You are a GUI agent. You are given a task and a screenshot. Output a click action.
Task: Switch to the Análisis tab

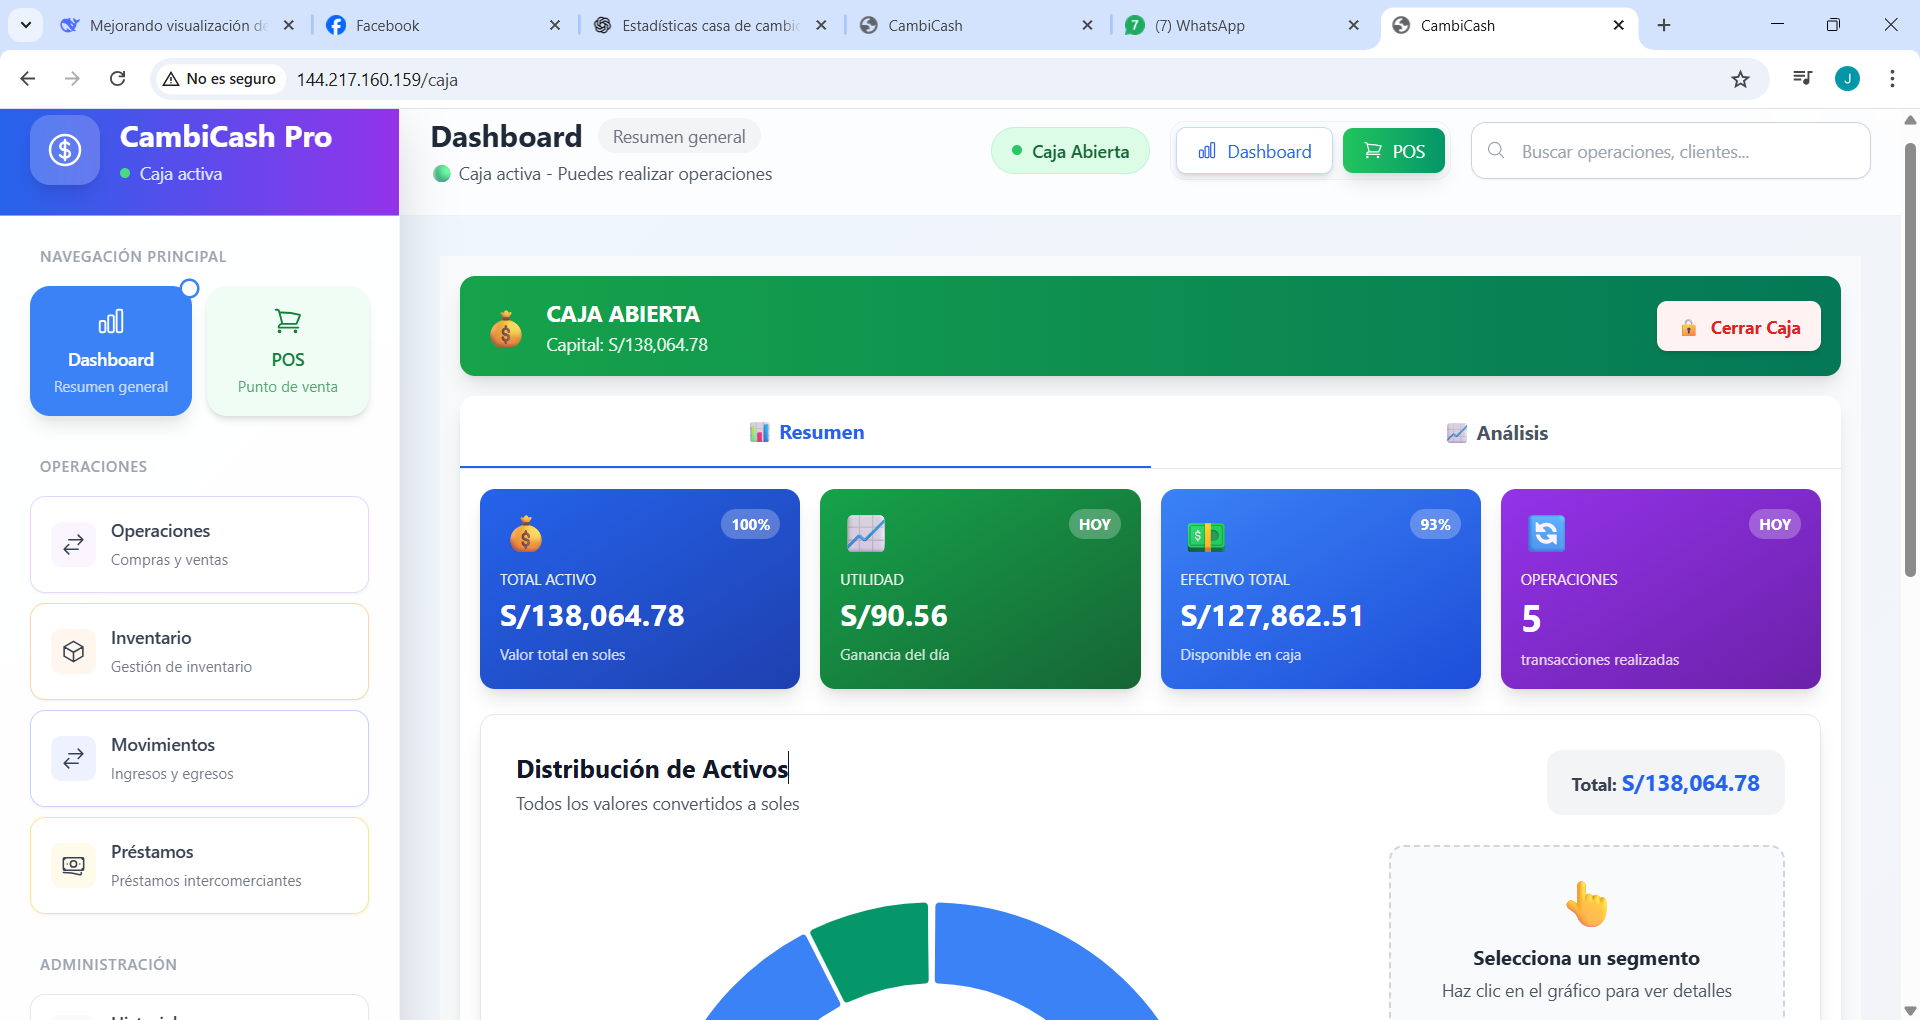point(1496,433)
